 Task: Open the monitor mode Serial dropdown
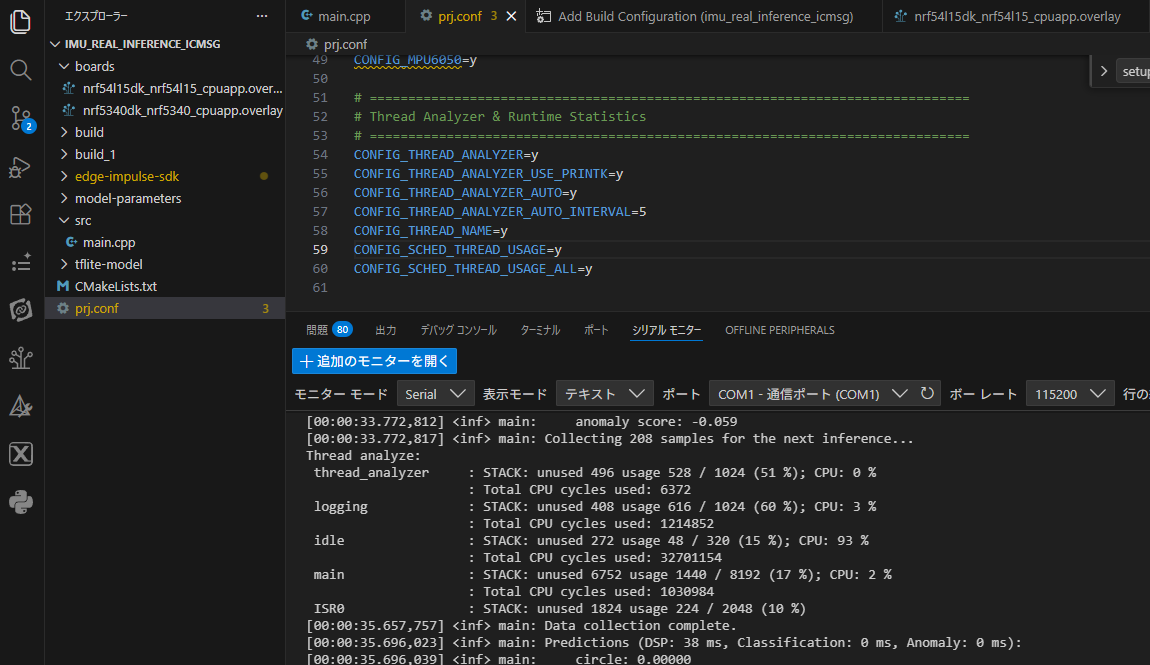(x=435, y=393)
